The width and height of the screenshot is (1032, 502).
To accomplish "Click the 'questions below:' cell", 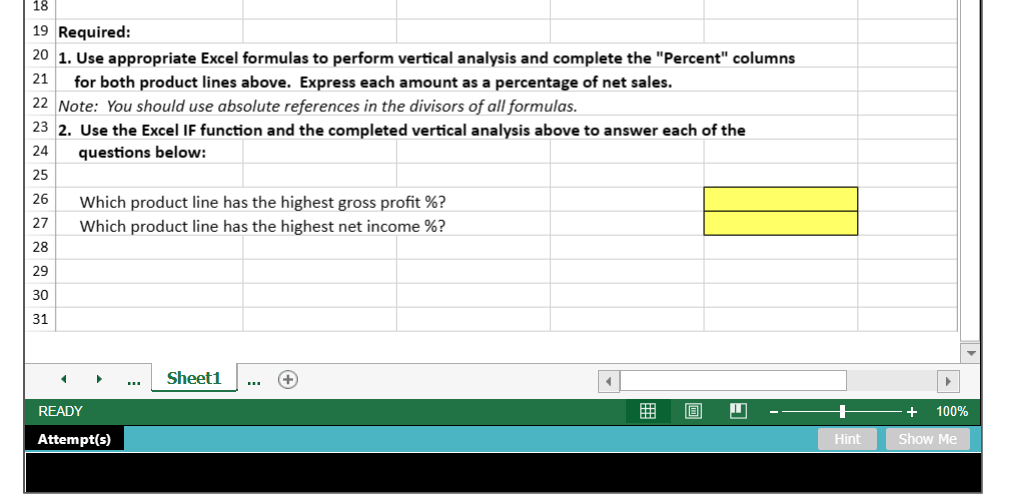I will [142, 153].
